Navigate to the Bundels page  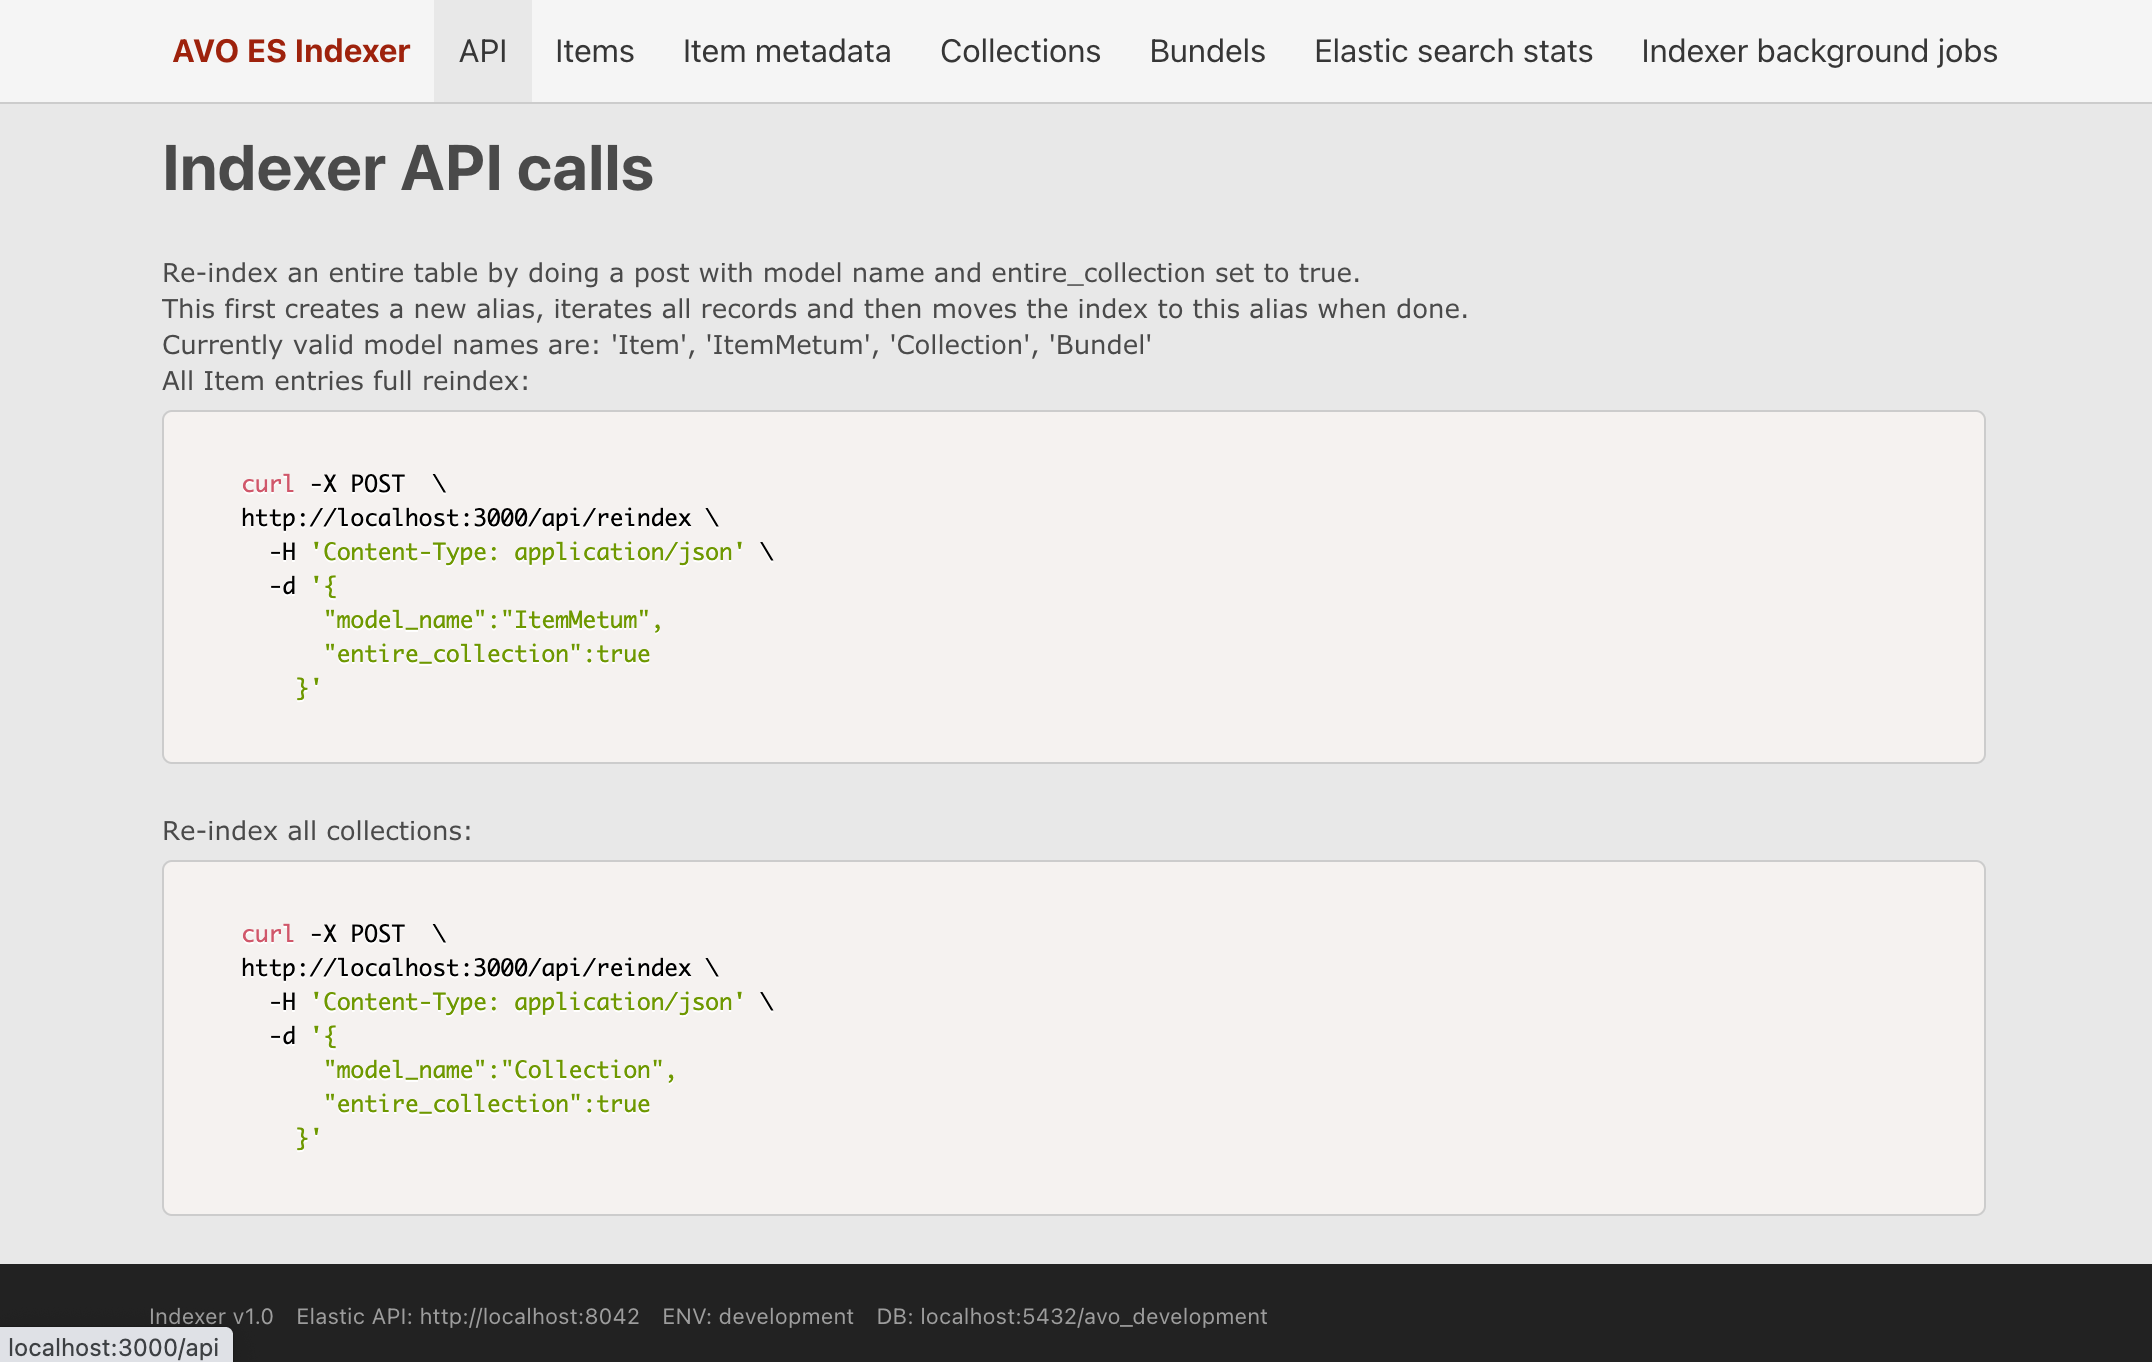tap(1207, 51)
